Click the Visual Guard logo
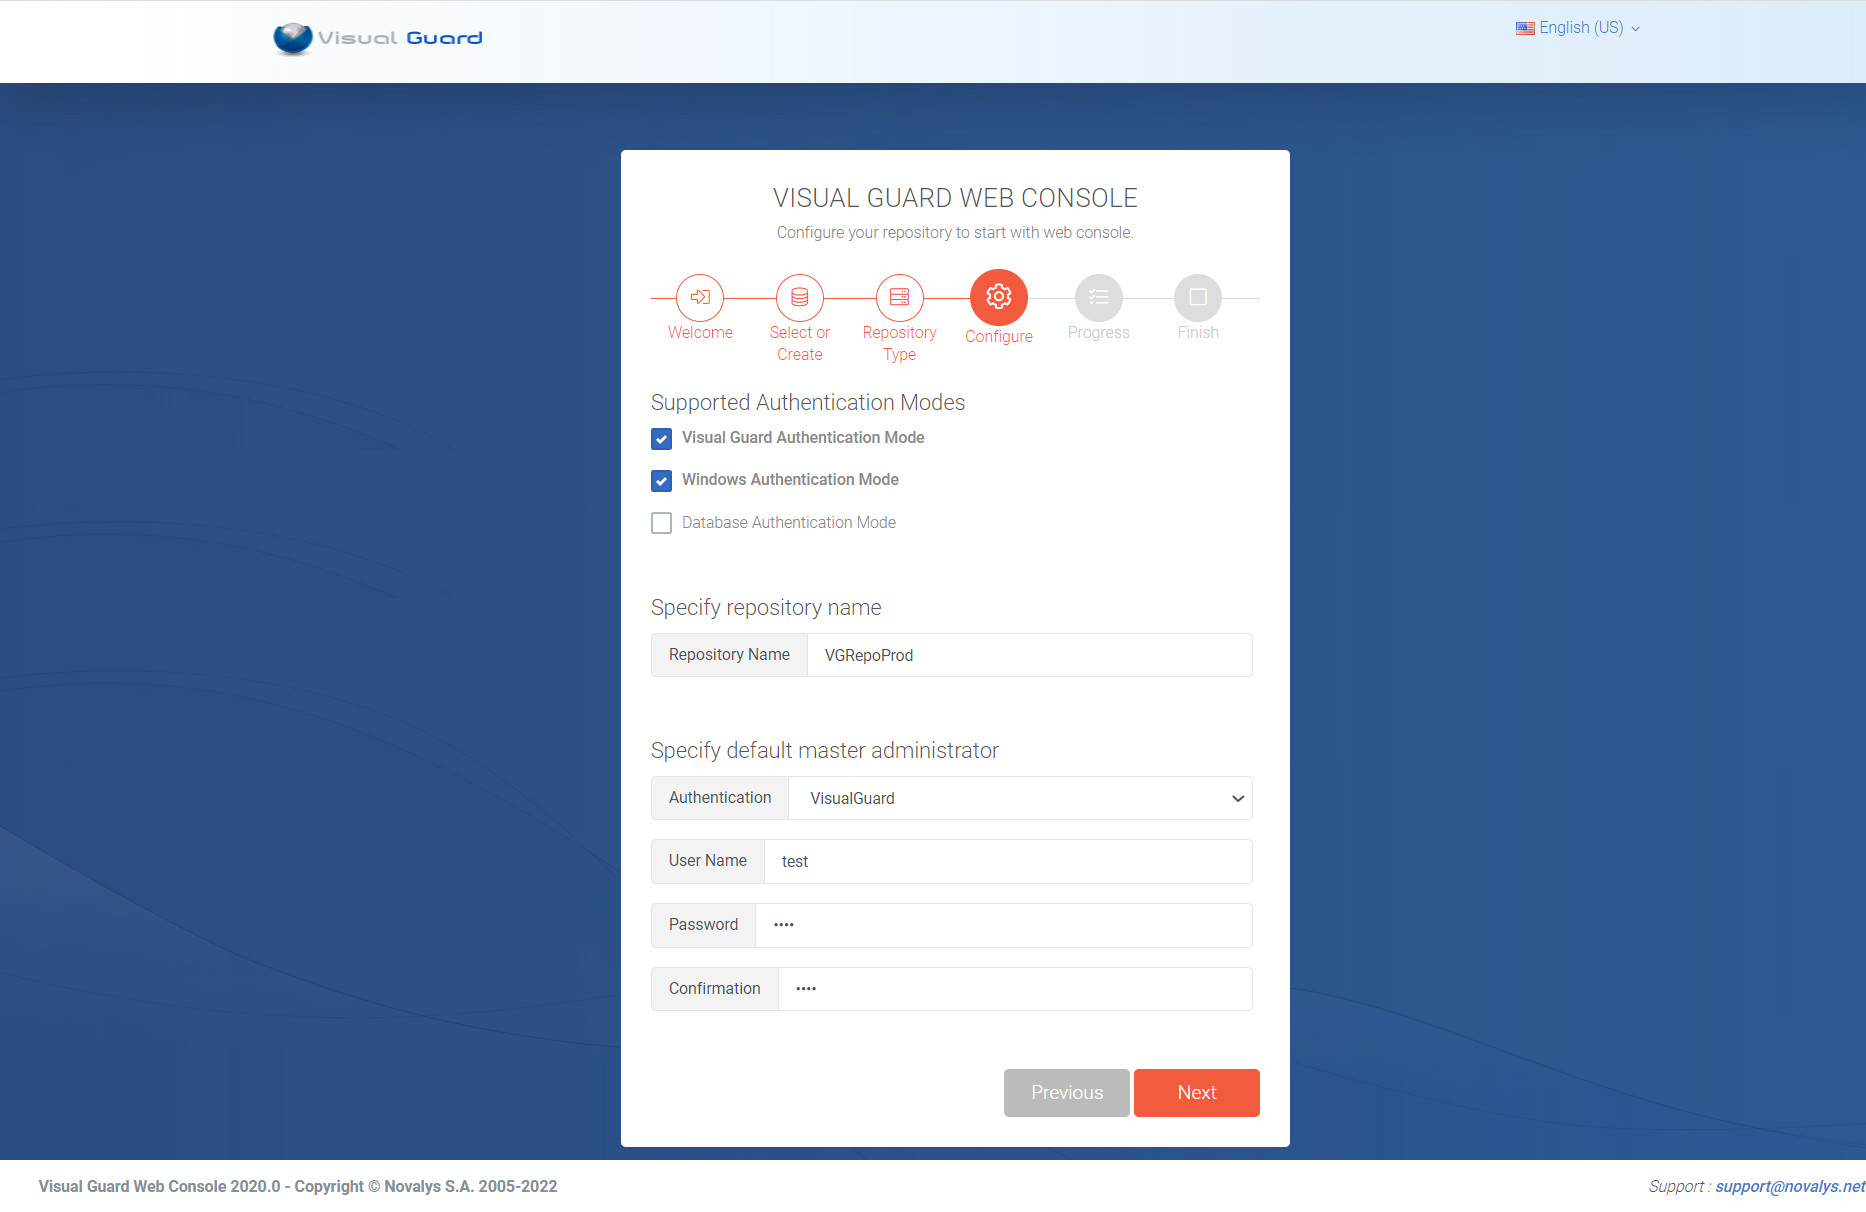The width and height of the screenshot is (1866, 1212). point(377,38)
